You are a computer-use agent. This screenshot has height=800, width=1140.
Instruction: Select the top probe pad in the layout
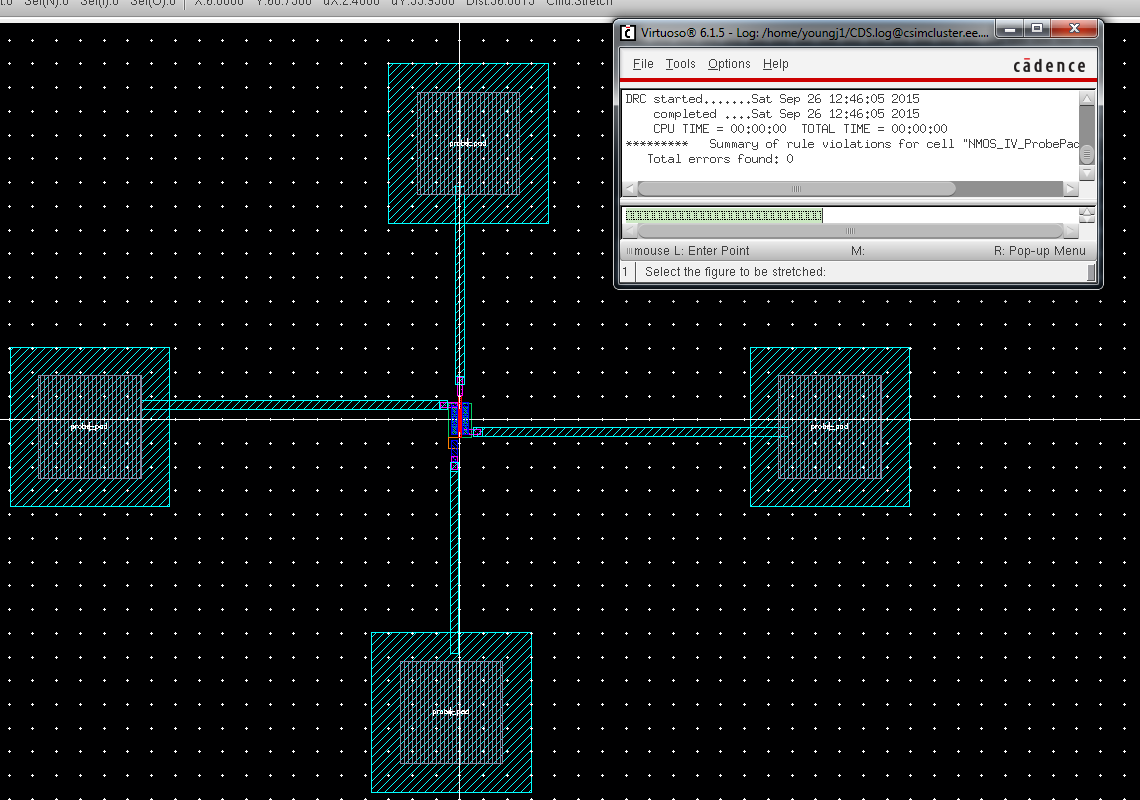pos(467,144)
